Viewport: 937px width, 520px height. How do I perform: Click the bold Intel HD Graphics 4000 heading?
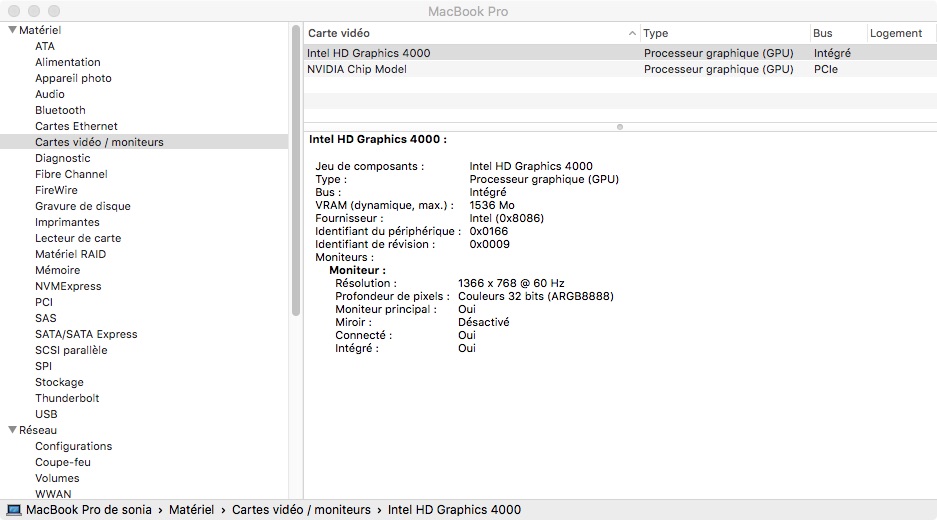tap(378, 139)
